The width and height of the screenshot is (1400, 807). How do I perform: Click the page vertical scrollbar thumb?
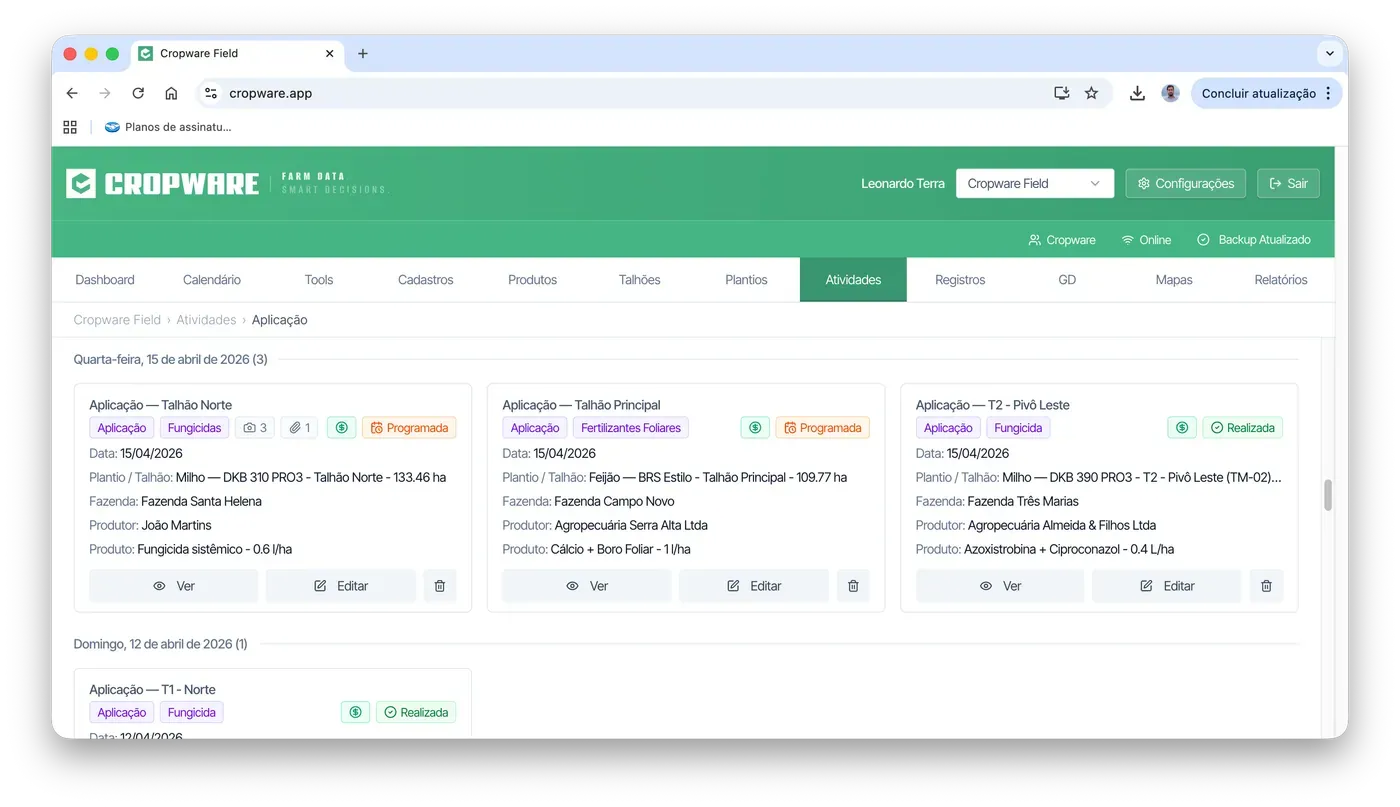(1328, 495)
